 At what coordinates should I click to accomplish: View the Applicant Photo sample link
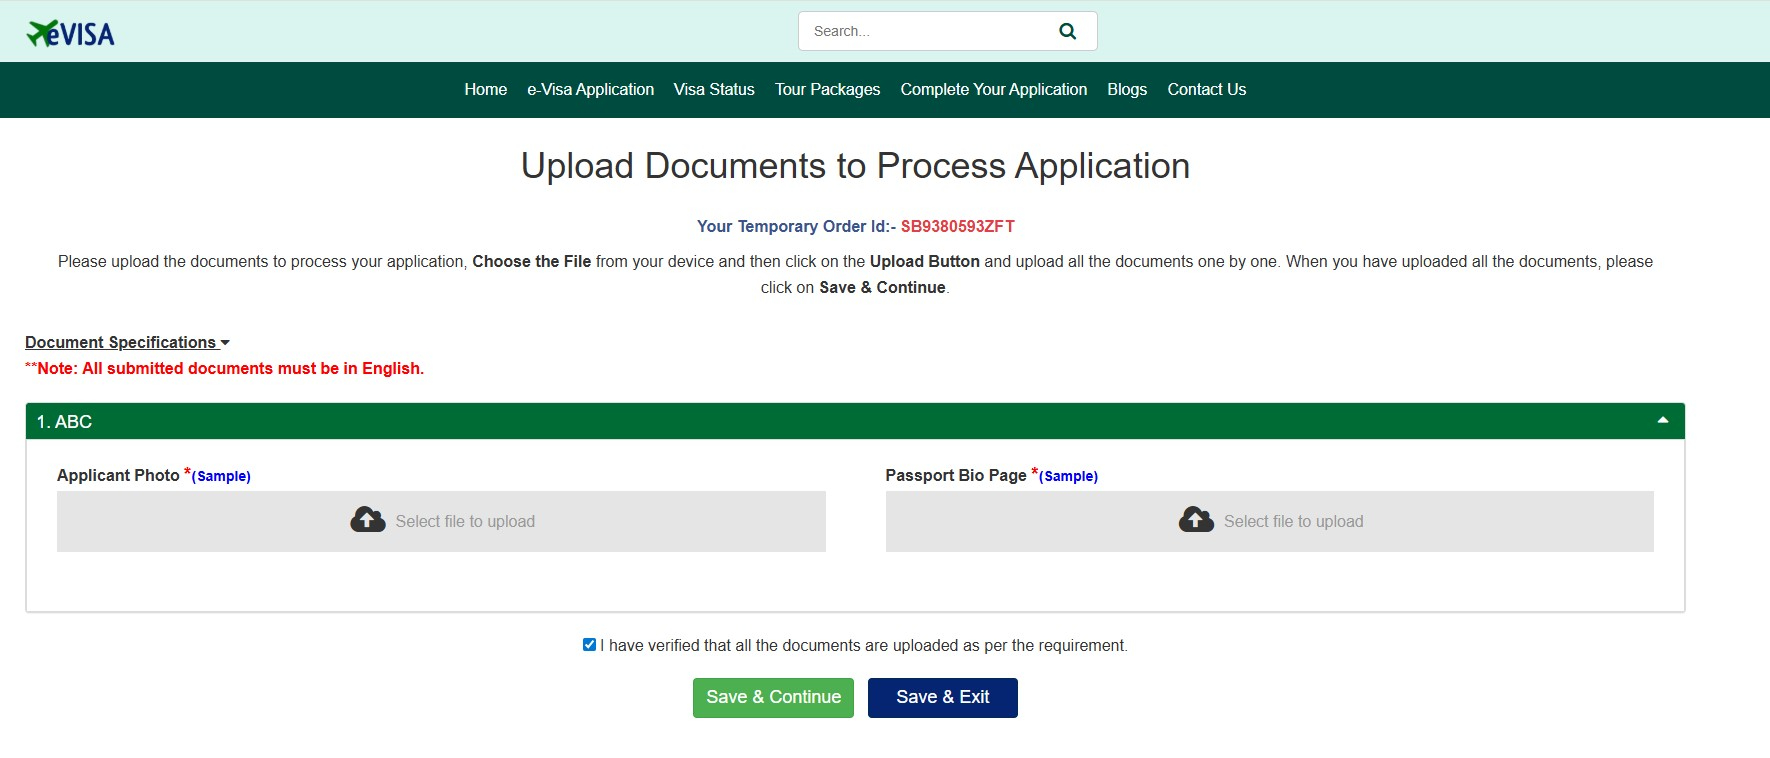(x=221, y=476)
